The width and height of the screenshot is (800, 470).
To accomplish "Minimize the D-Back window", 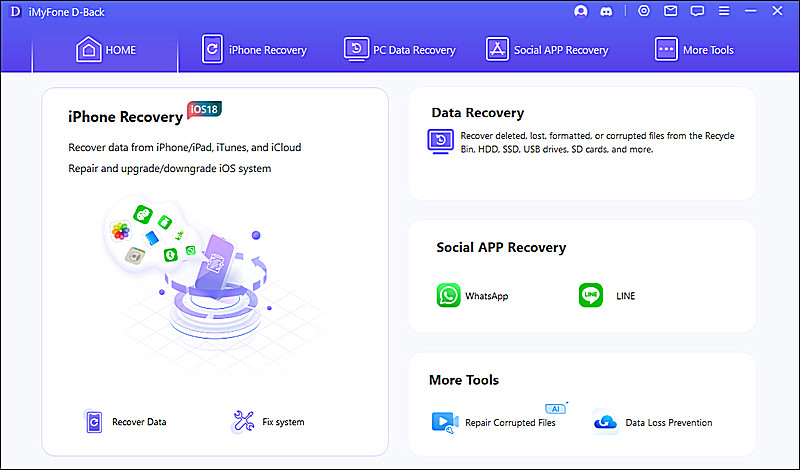I will (751, 11).
